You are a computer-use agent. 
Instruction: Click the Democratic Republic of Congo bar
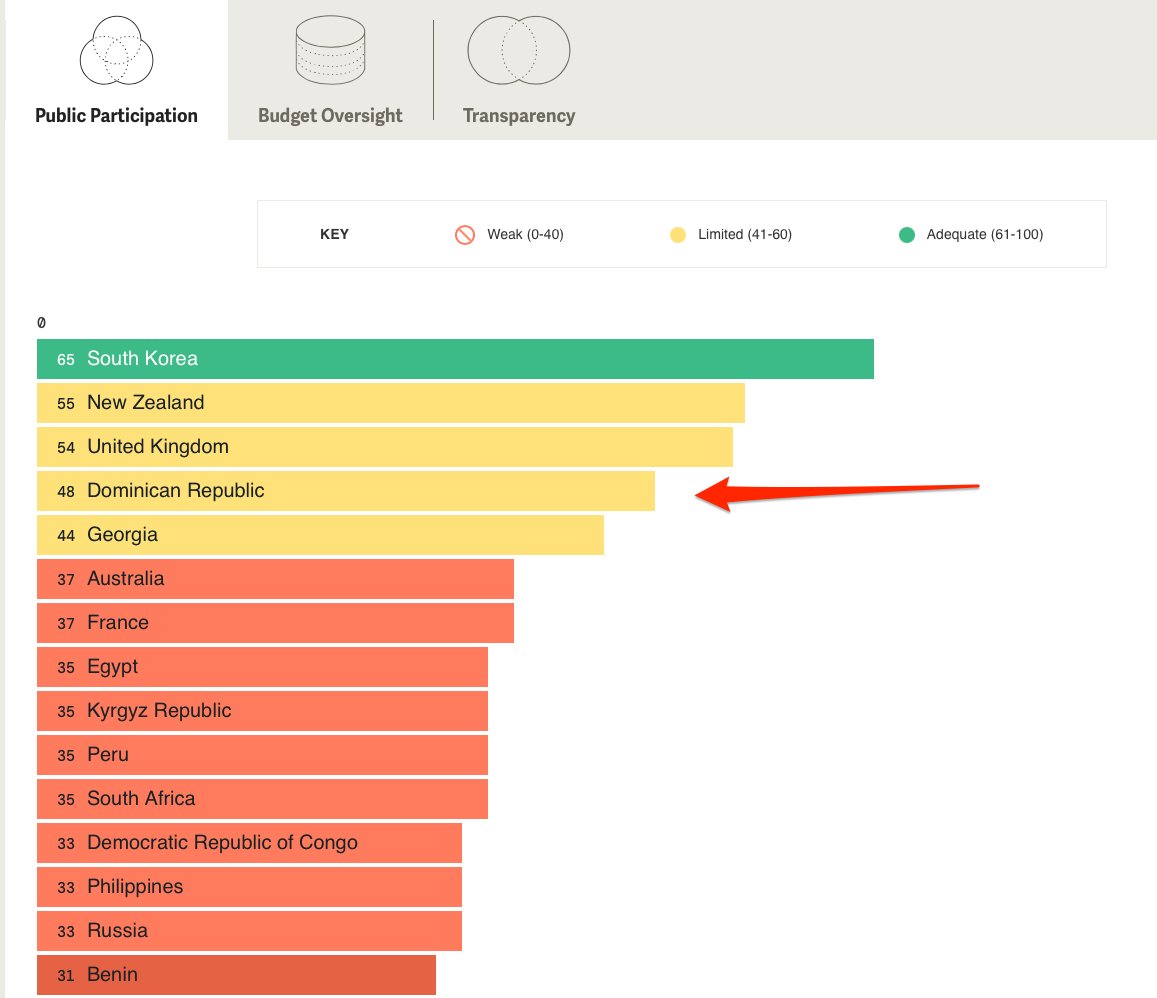pyautogui.click(x=249, y=843)
